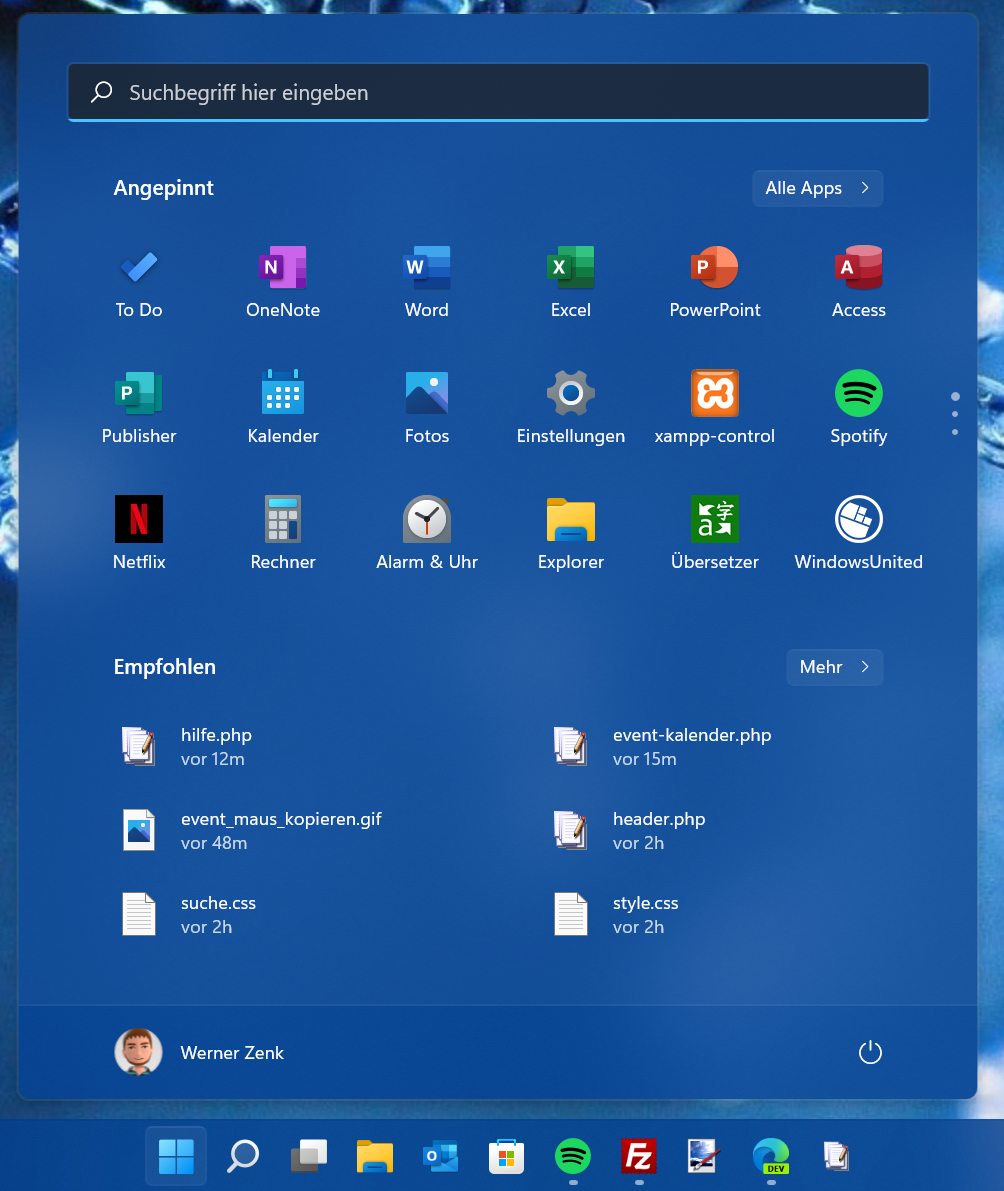Open the WindowsUnited app
This screenshot has width=1004, height=1191.
point(858,533)
